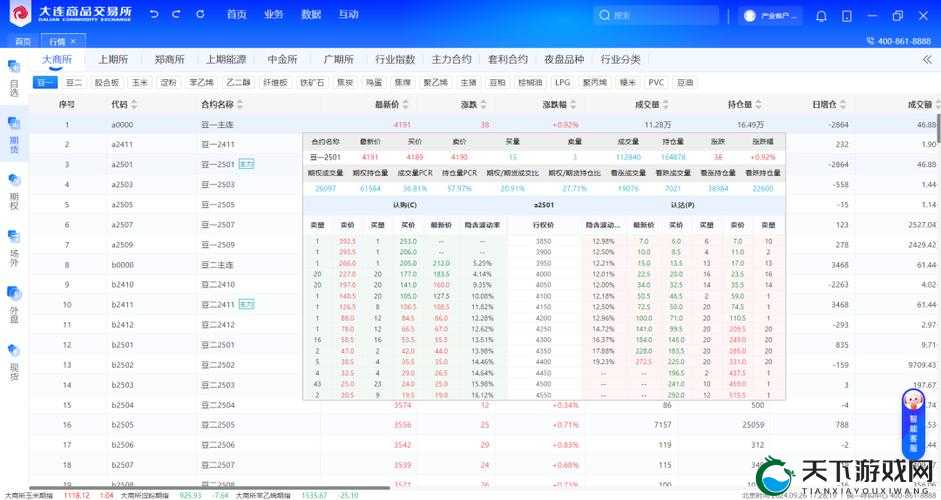This screenshot has width=941, height=500.
Task: Select the 铁矿石 product filter
Action: point(312,82)
